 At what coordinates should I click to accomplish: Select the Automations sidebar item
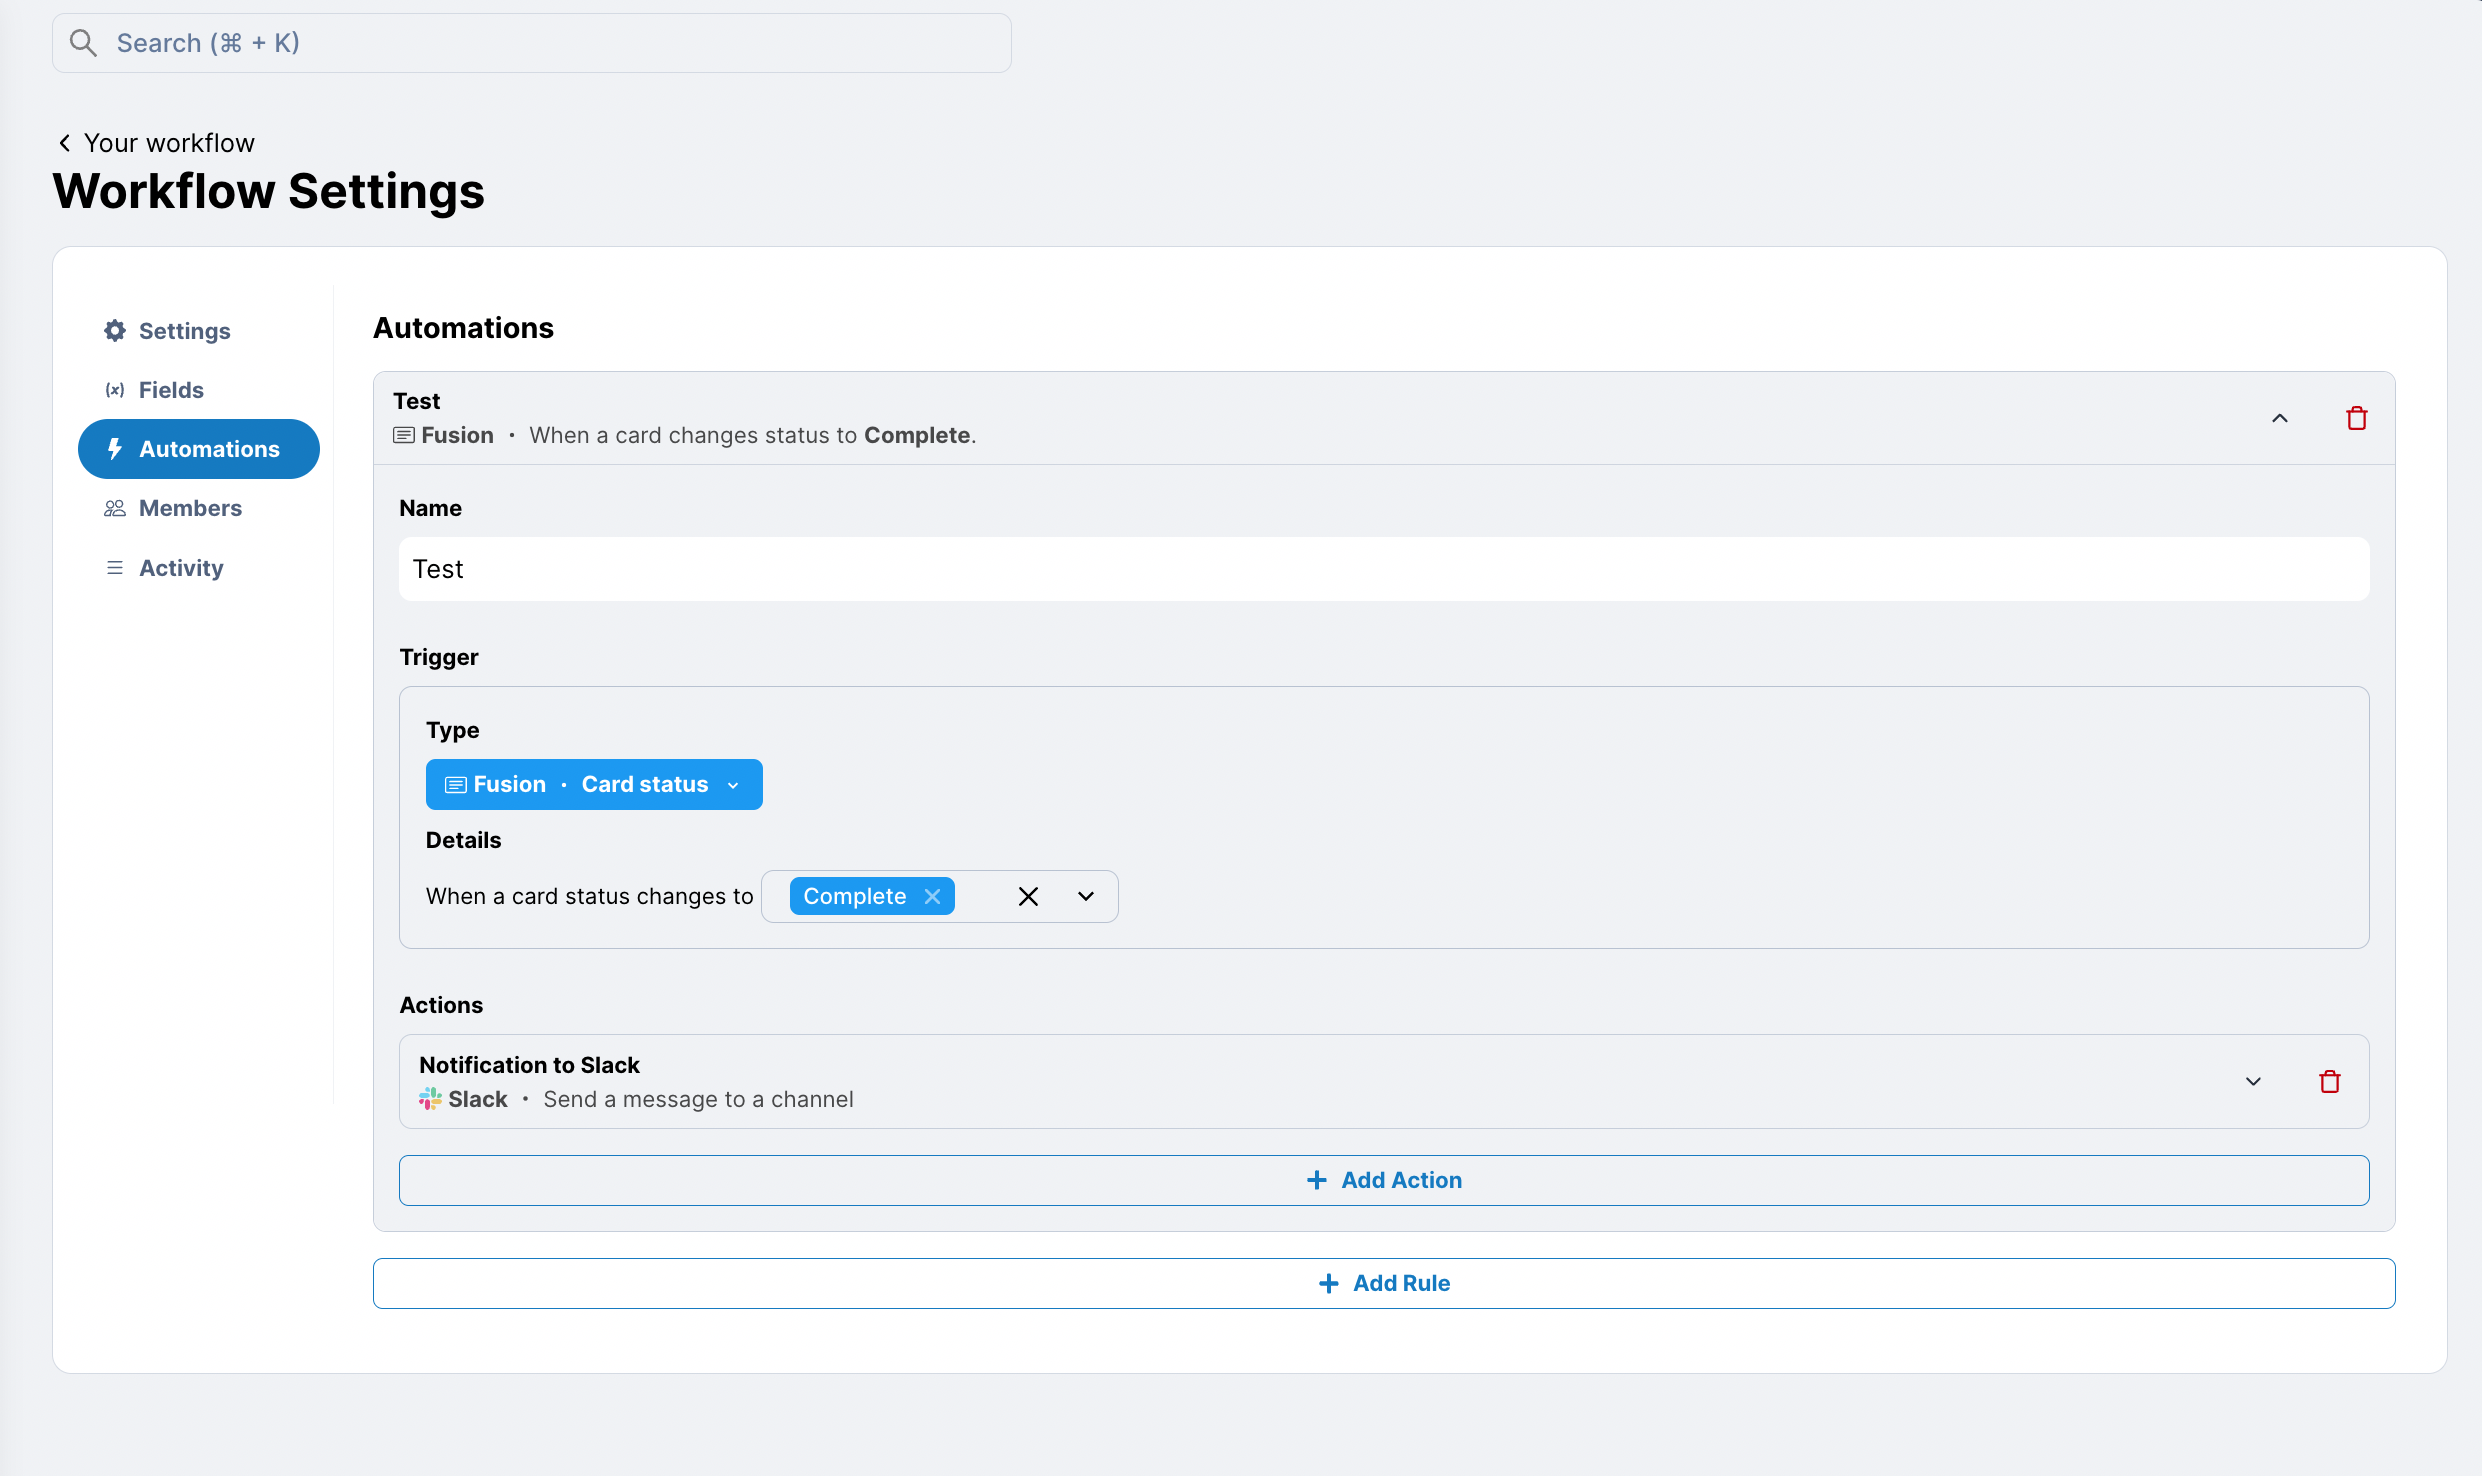coord(198,449)
